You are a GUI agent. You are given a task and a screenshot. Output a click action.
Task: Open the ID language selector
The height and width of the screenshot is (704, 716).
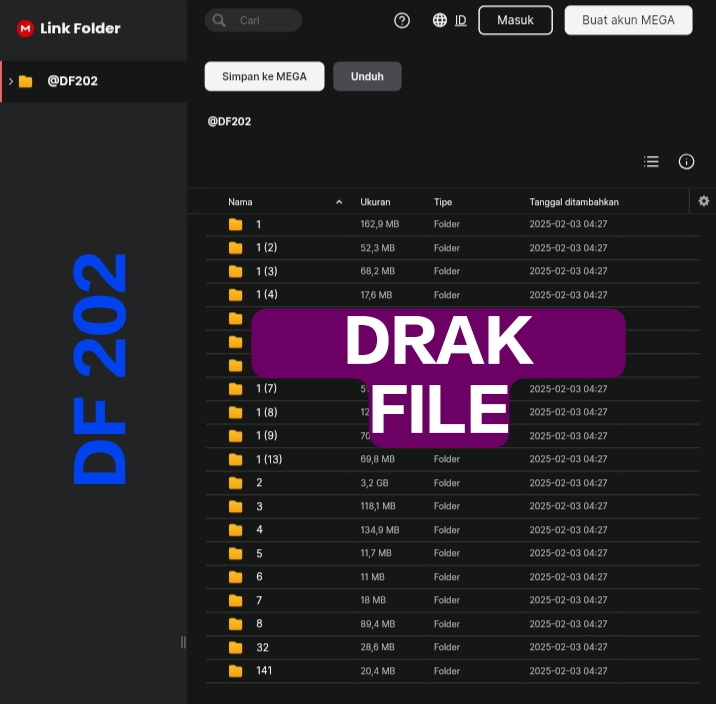click(461, 20)
